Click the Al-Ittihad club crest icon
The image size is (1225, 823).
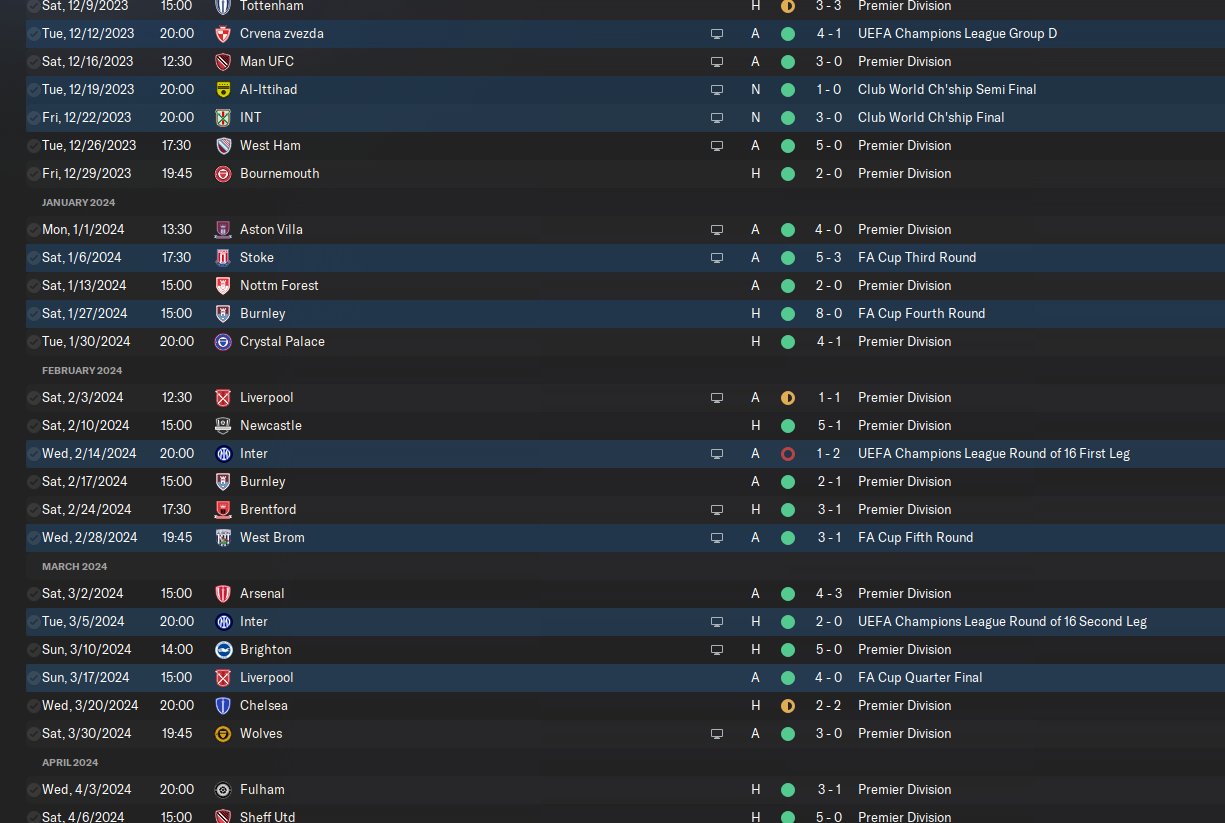pos(223,90)
